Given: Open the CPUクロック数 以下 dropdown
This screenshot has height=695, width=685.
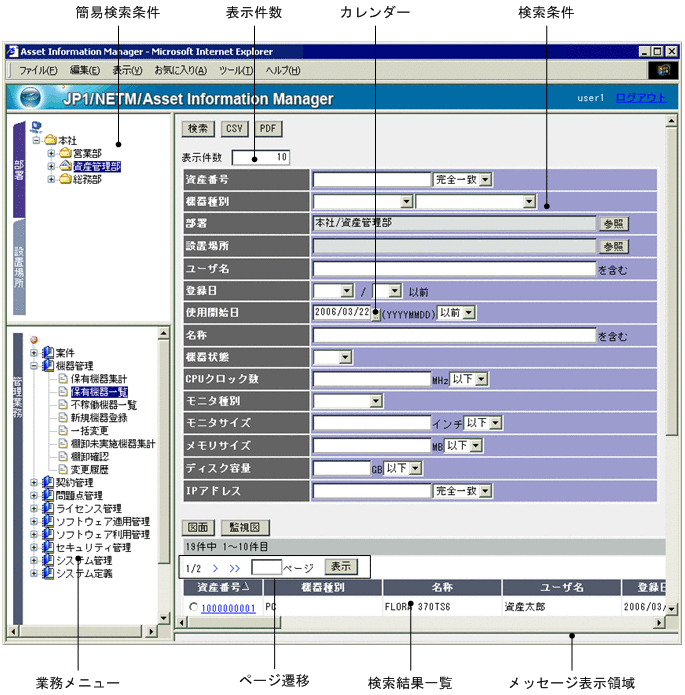Looking at the screenshot, I should (x=481, y=379).
